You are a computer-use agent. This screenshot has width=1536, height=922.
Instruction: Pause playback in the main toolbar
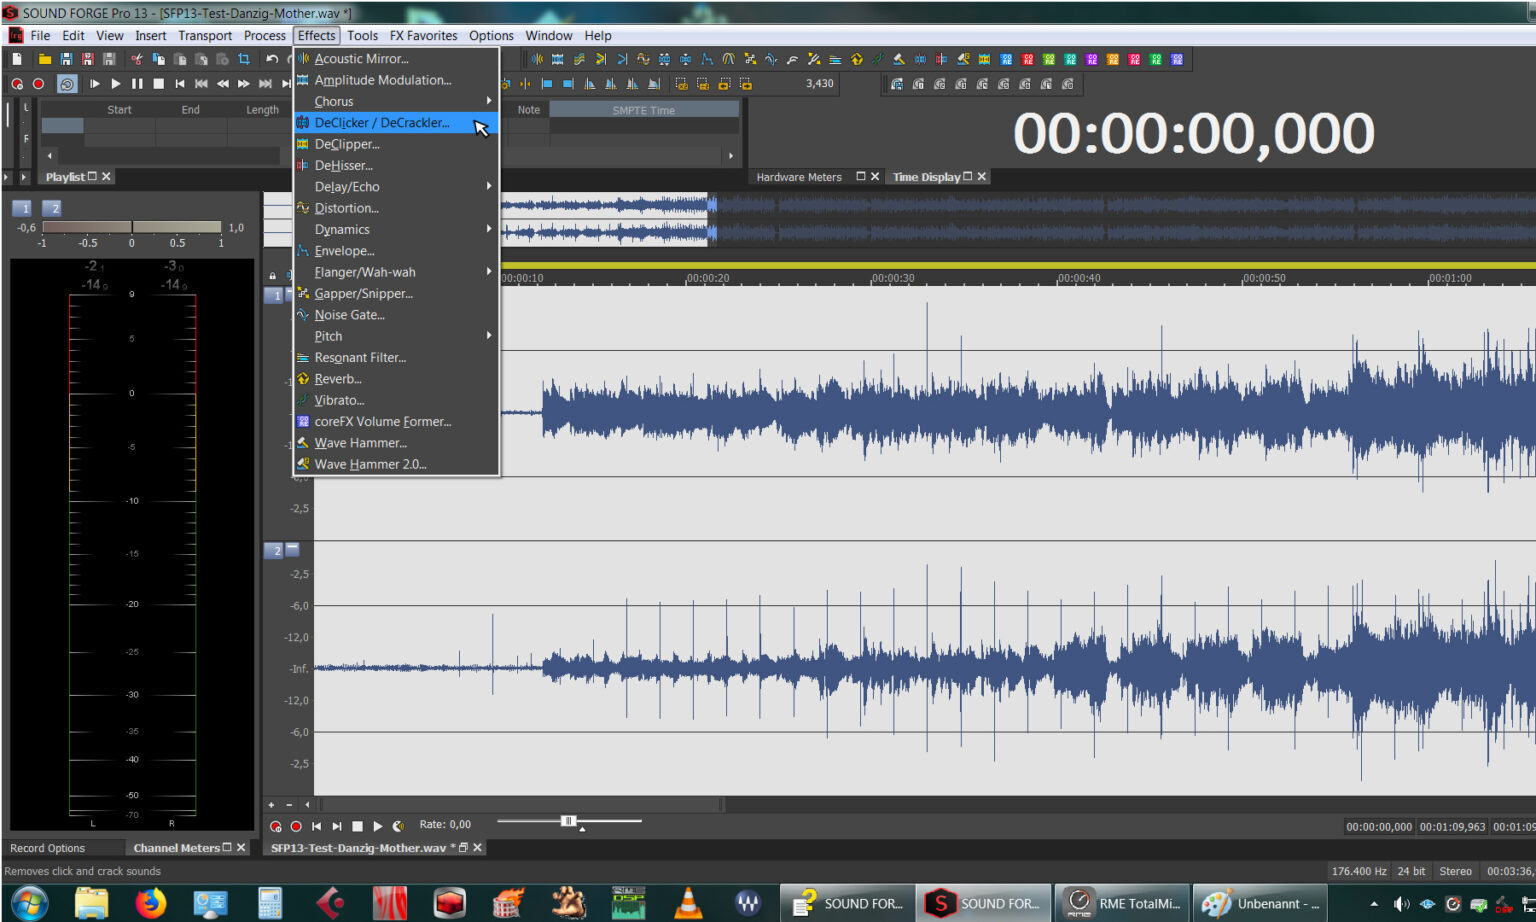(137, 84)
